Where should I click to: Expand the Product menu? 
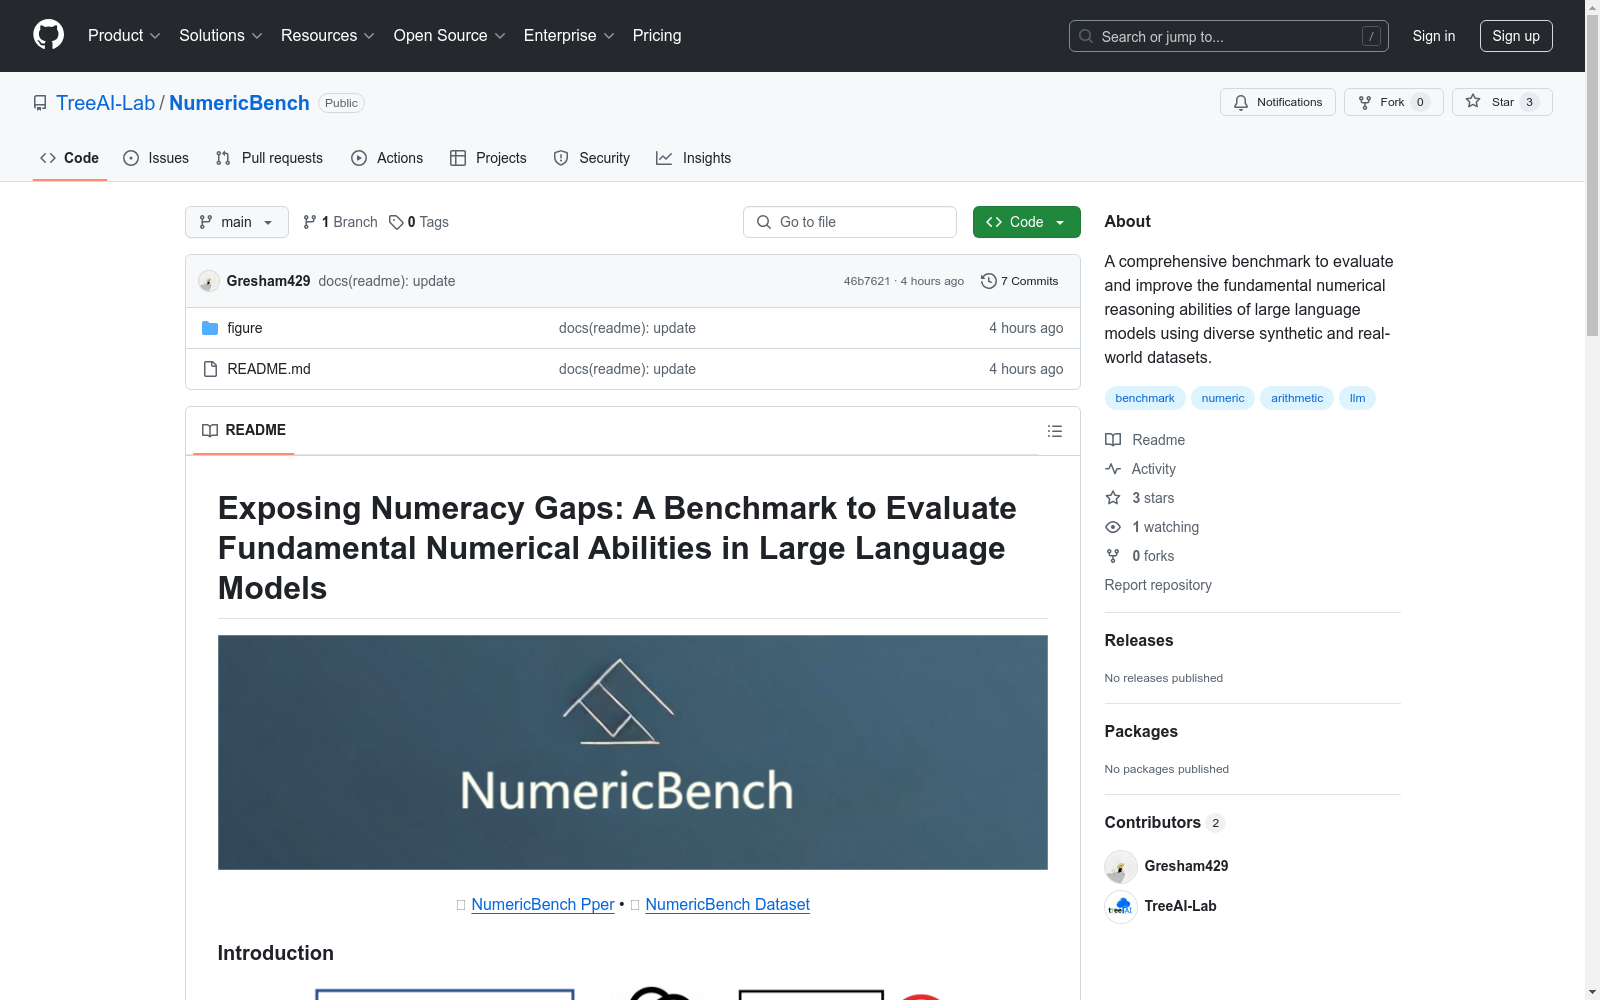(x=124, y=35)
